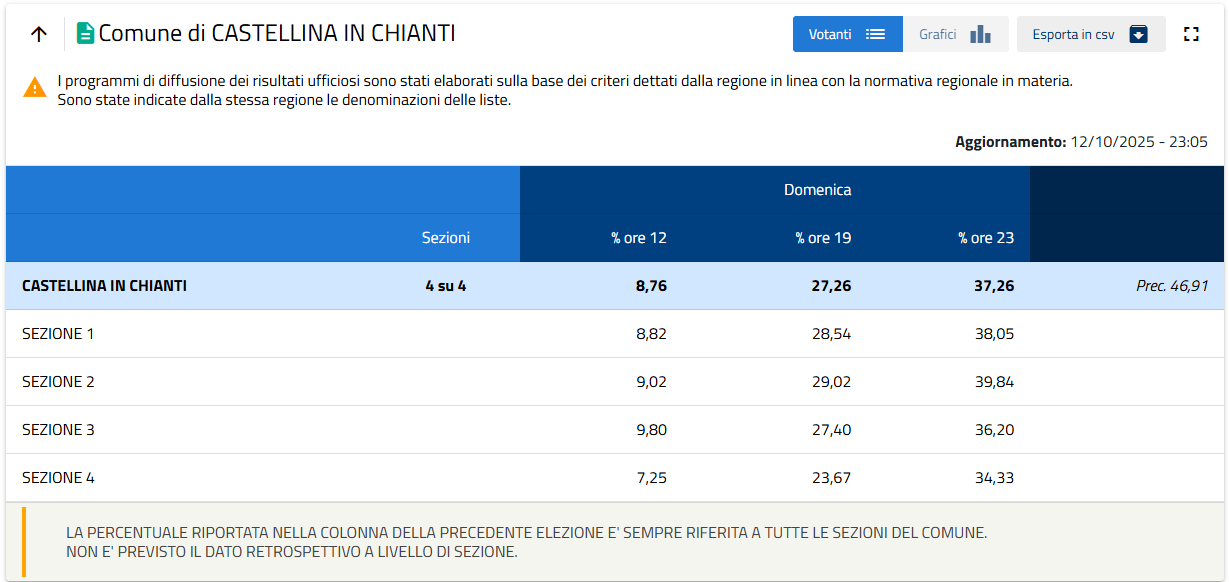Viewport: 1229px width, 582px height.
Task: Click the list icon in Votanti button
Action: 875,34
